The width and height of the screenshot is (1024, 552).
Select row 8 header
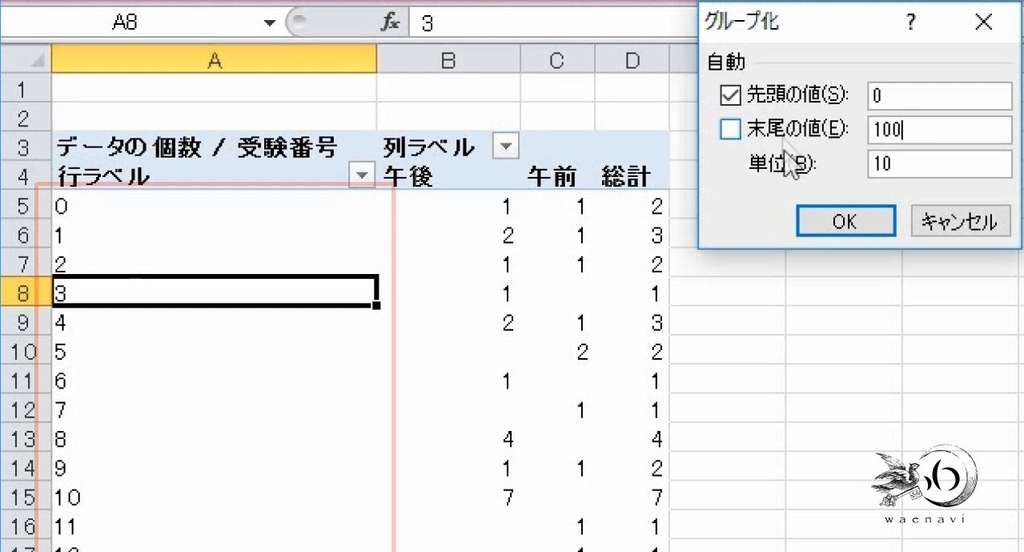pos(25,293)
